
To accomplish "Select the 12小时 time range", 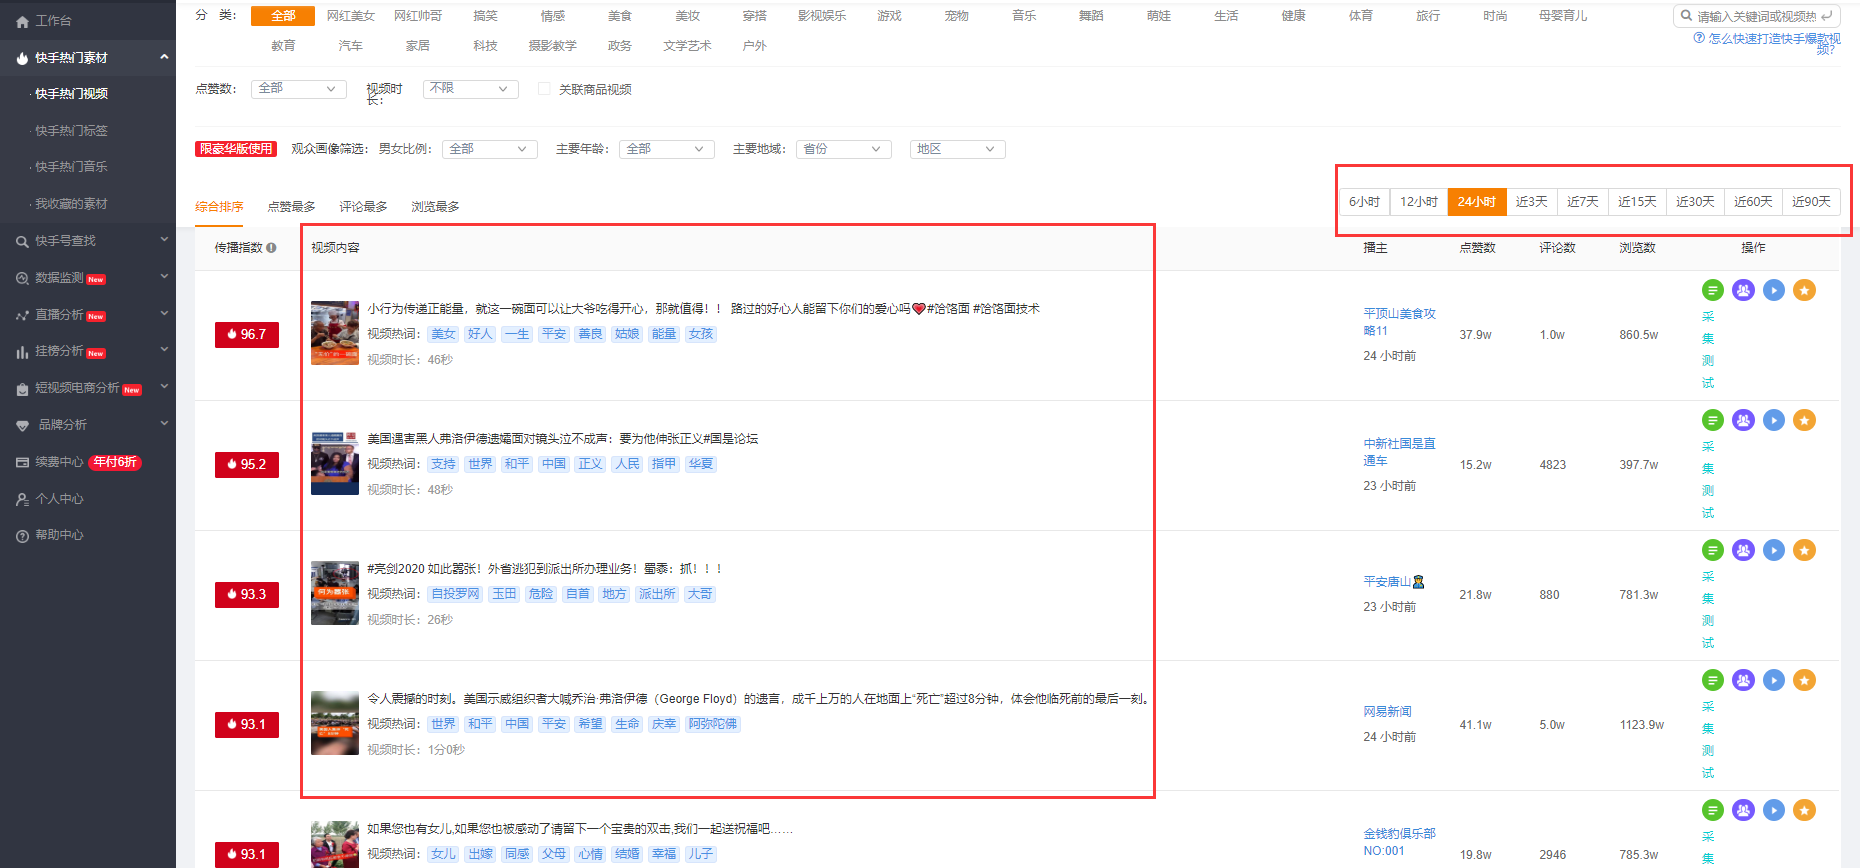I will (1418, 201).
